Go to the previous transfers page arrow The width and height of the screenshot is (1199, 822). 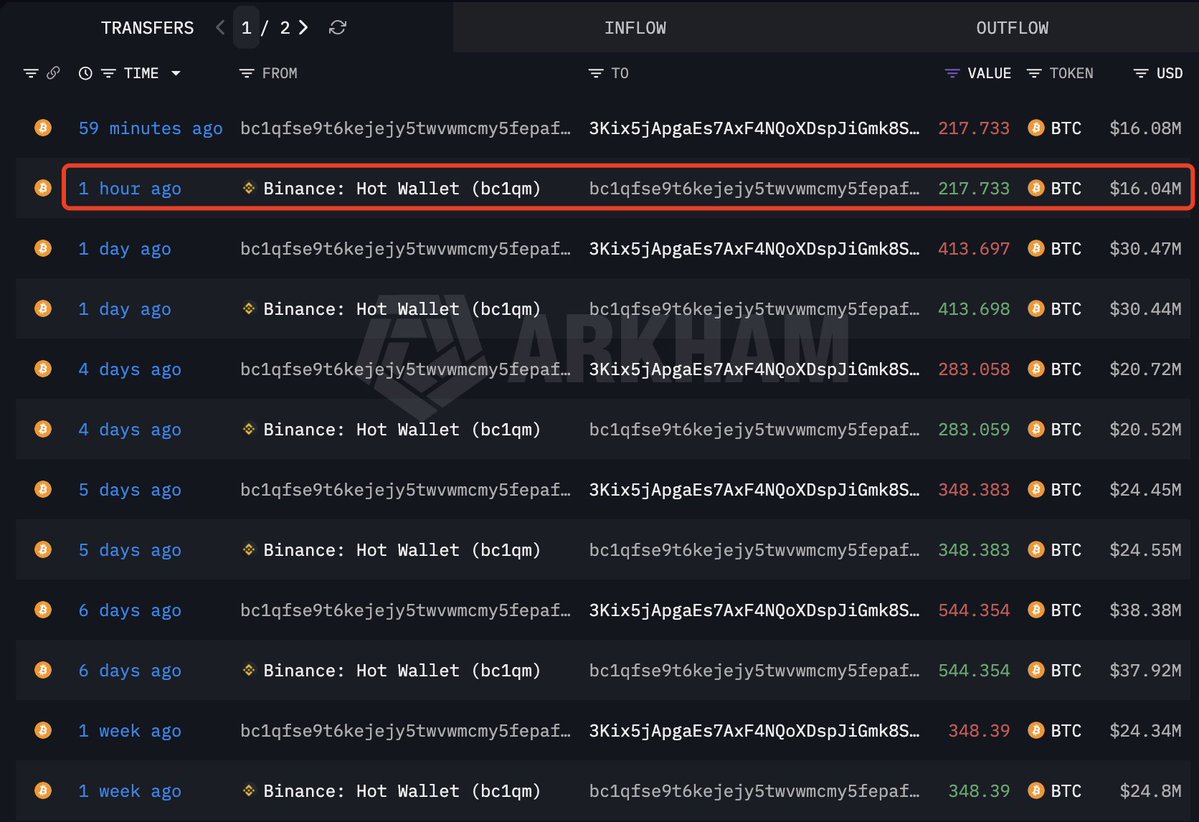(220, 28)
